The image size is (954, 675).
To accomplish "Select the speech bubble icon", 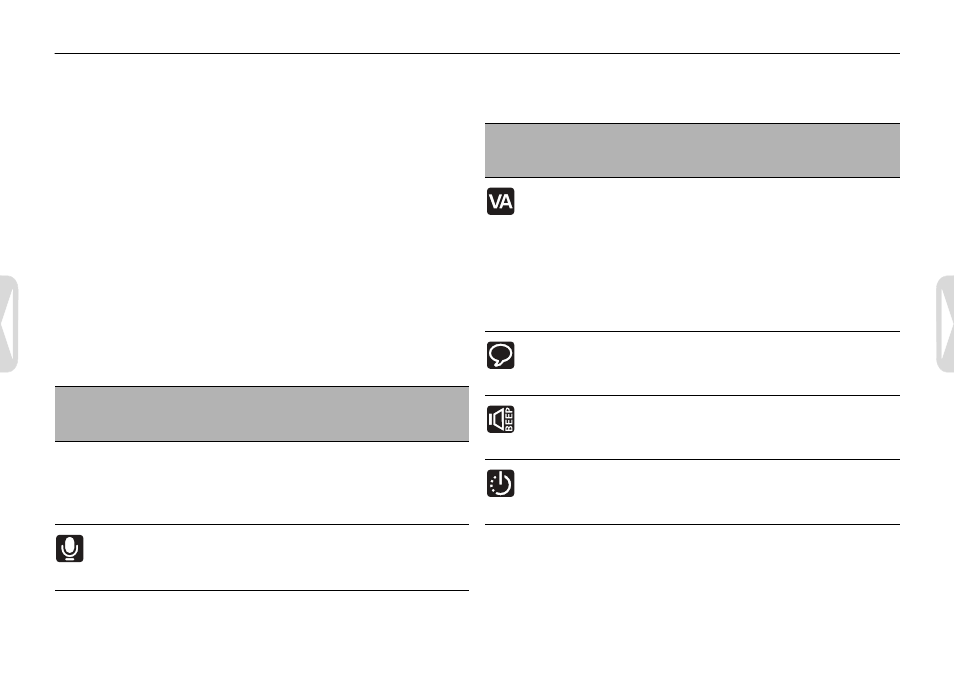I will [500, 355].
